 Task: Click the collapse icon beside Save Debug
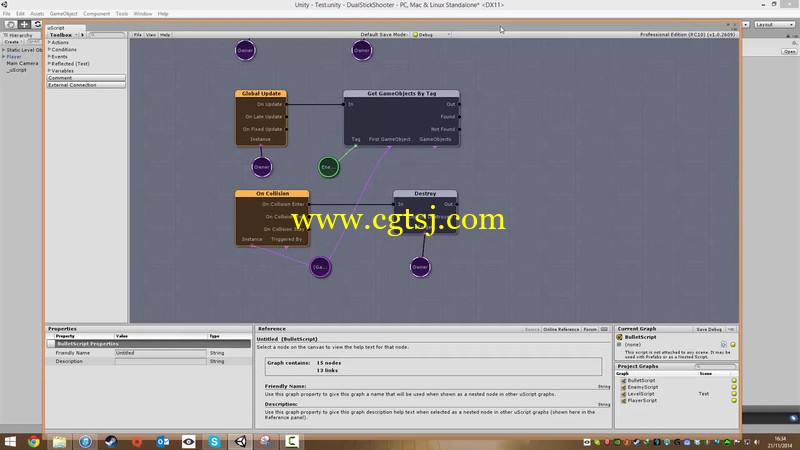(x=731, y=329)
